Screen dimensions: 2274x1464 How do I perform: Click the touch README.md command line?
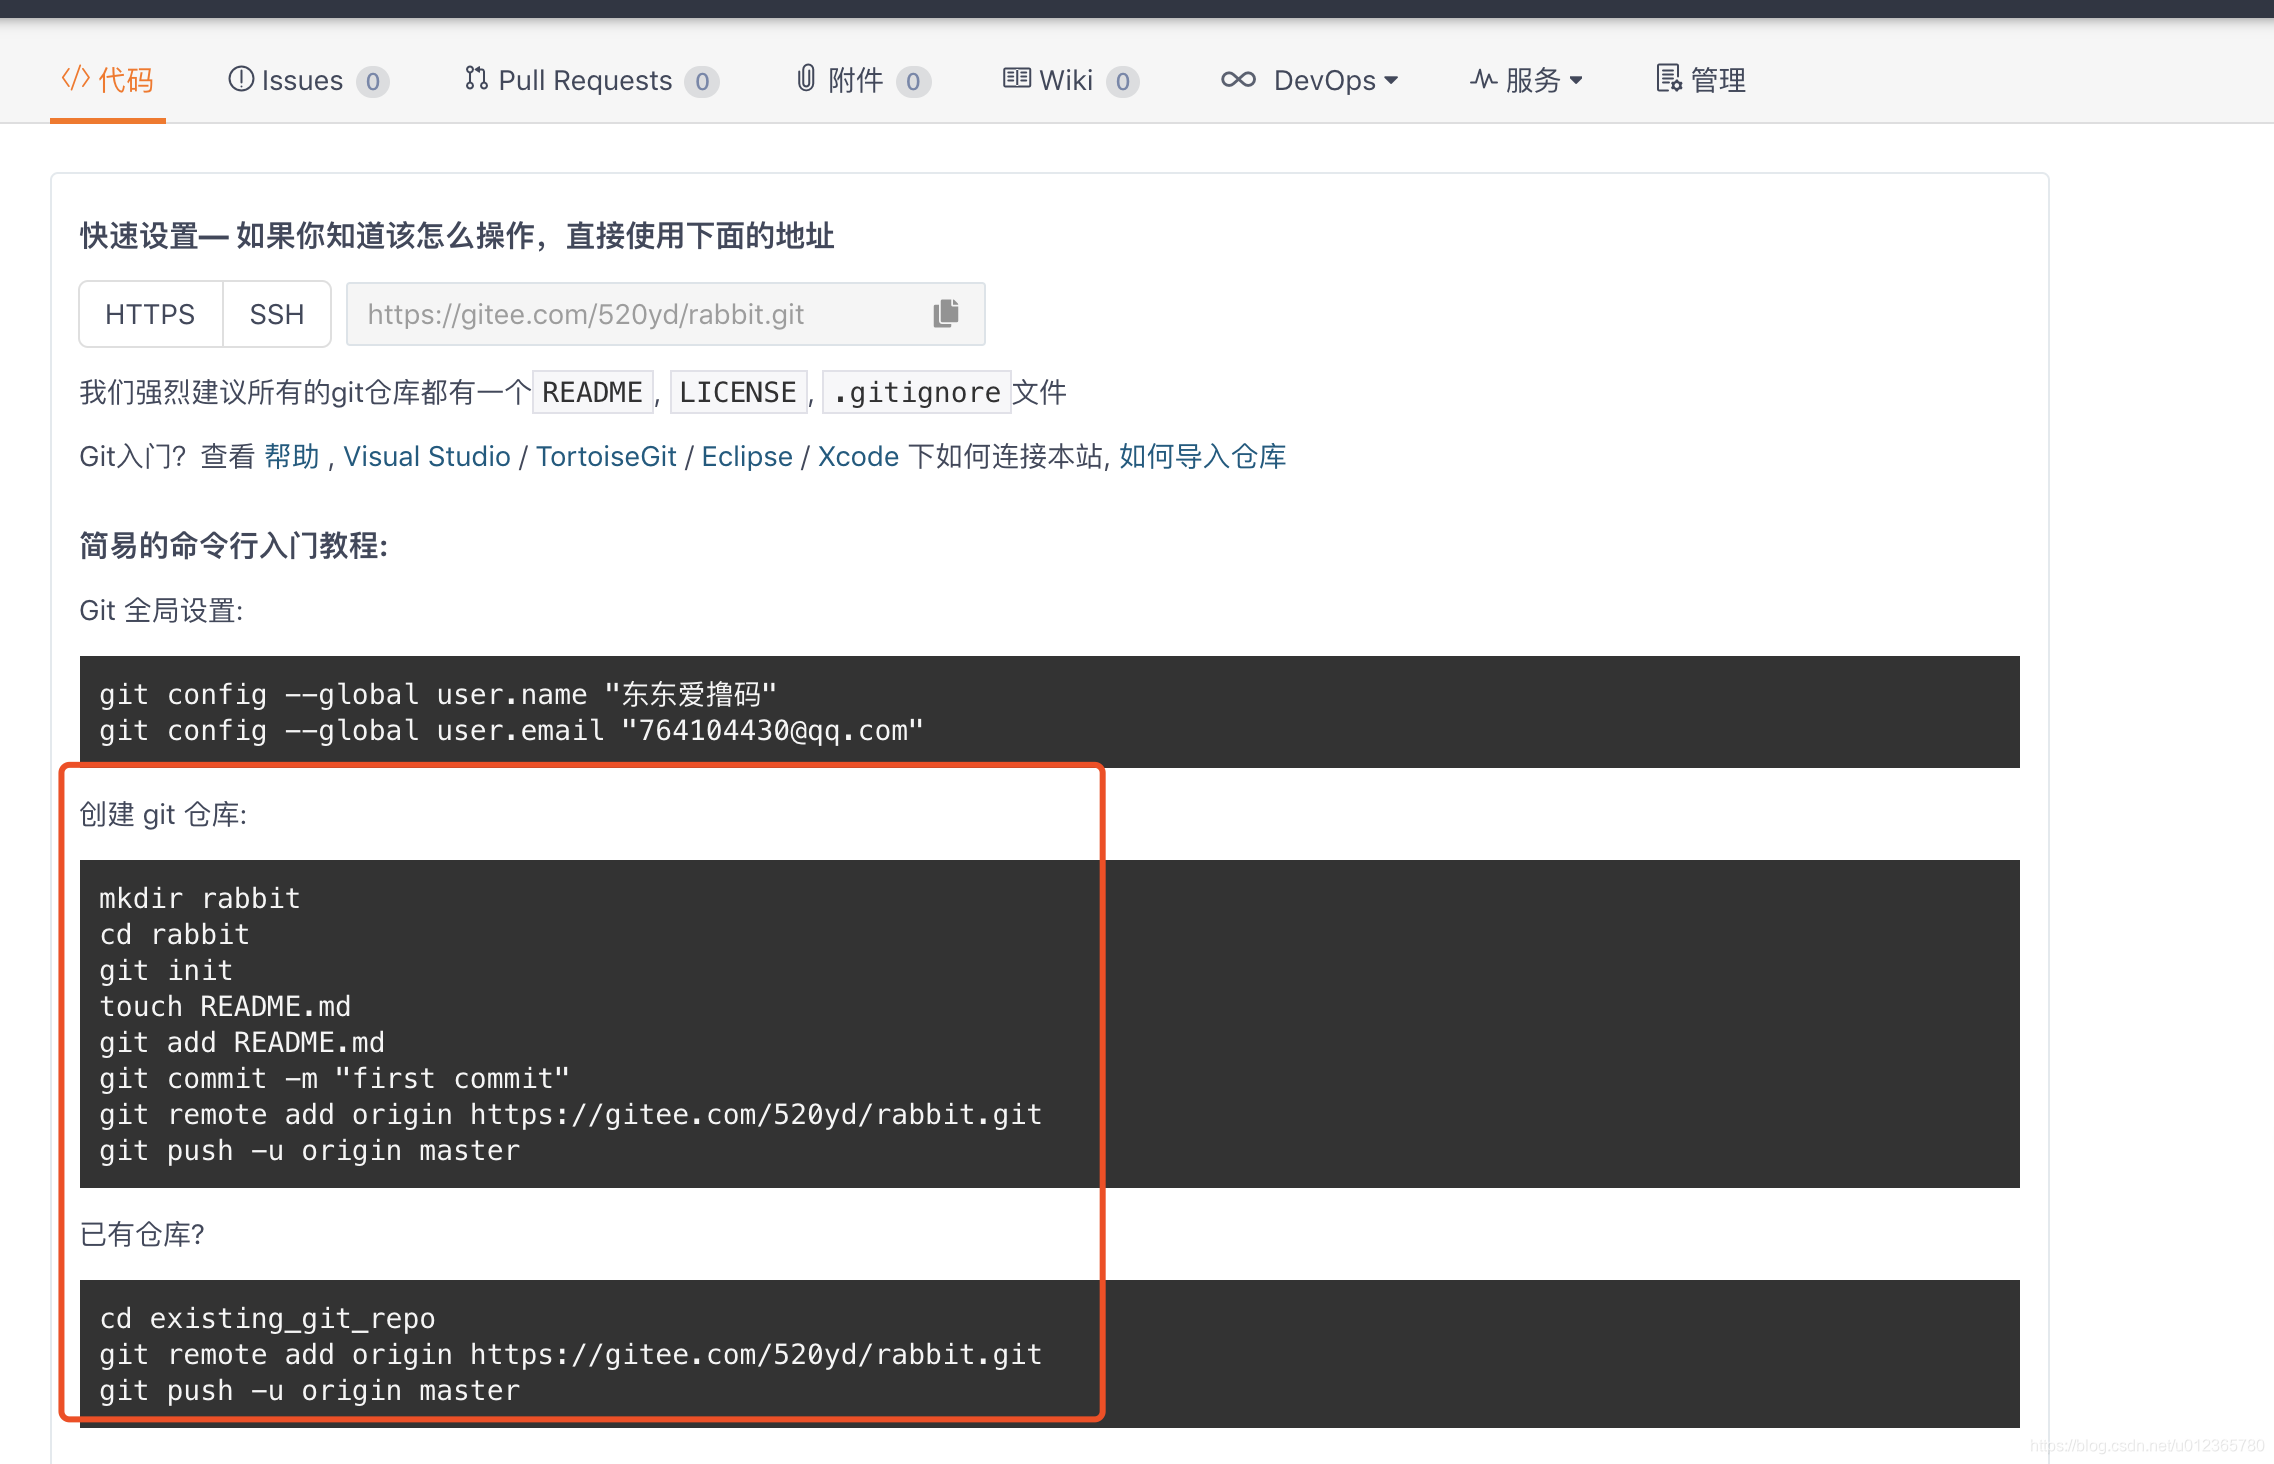pos(225,1006)
